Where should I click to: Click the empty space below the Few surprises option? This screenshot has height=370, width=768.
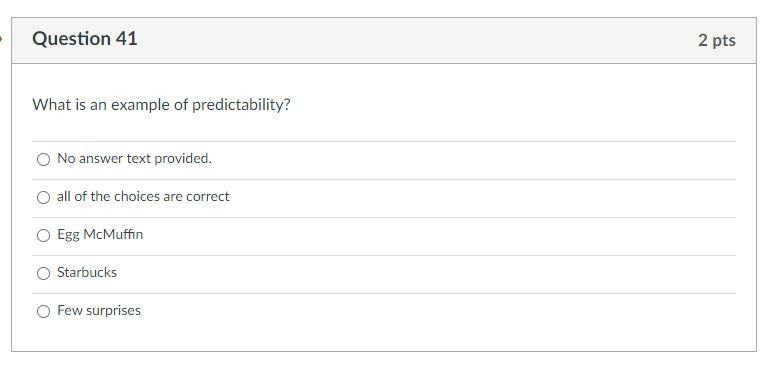click(x=384, y=338)
